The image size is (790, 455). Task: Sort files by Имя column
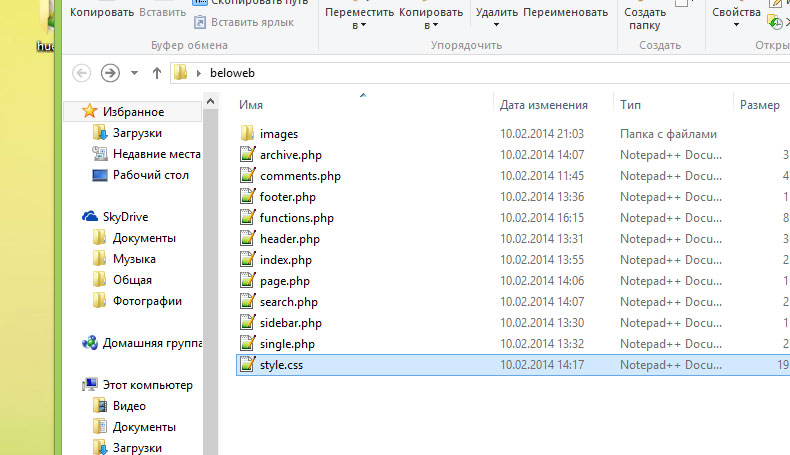[x=252, y=105]
